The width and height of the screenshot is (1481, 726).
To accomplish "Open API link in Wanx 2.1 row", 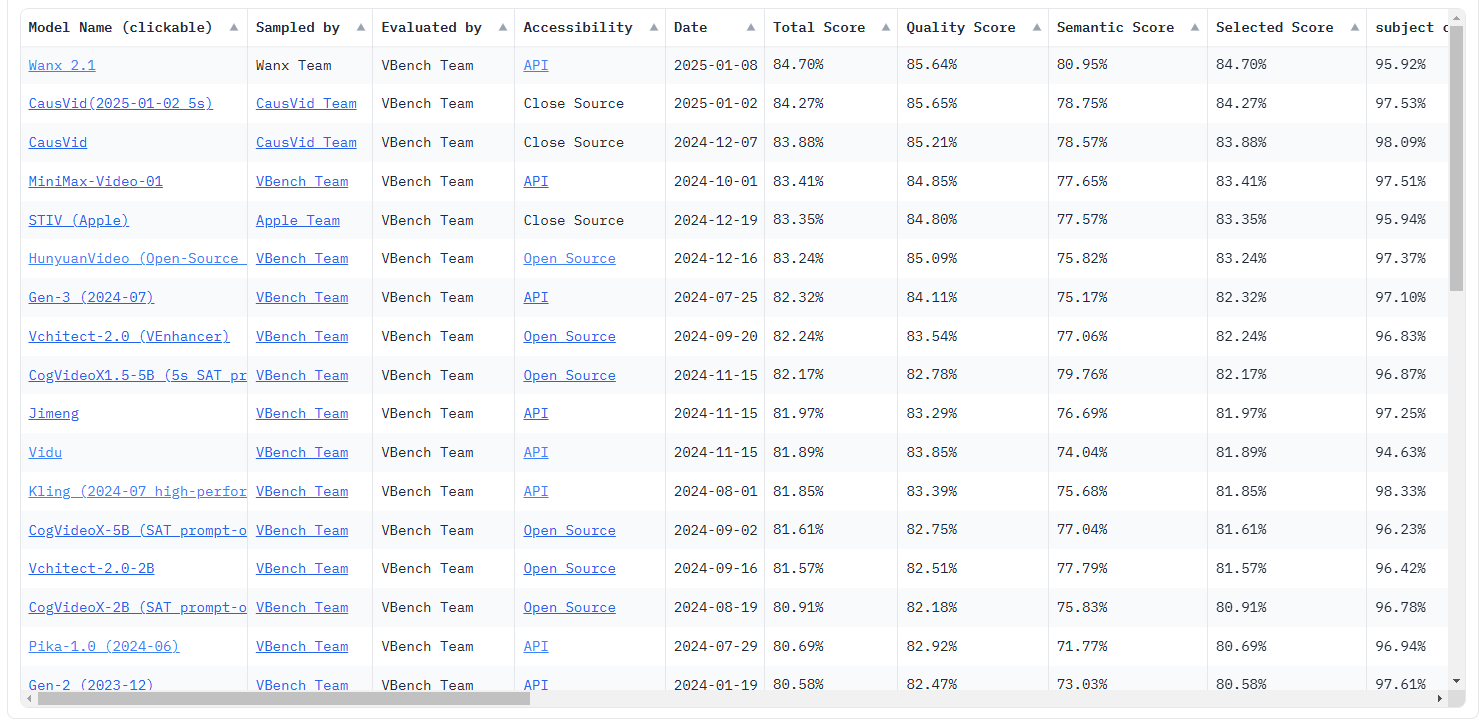I will coord(536,65).
